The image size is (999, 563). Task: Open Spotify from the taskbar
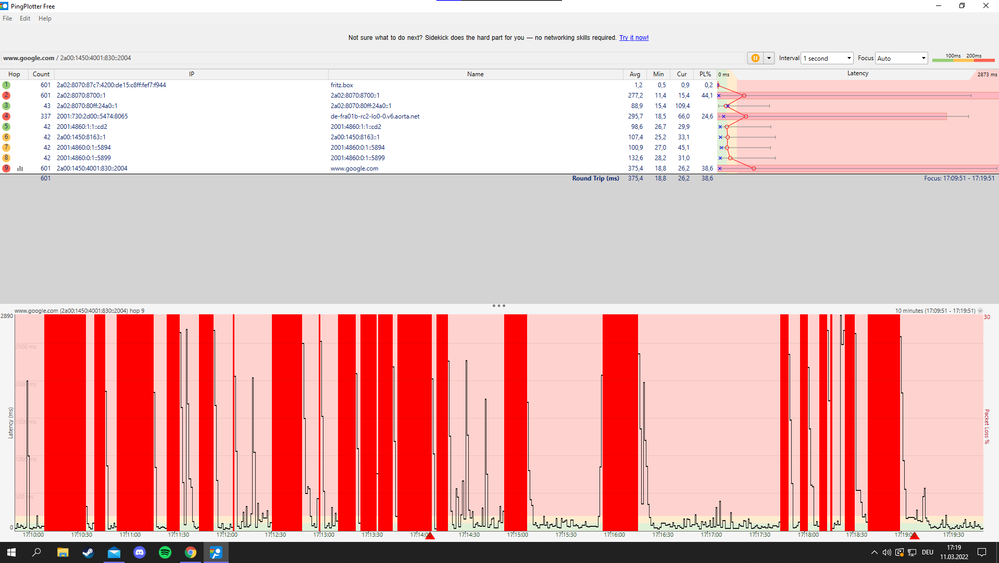pos(164,552)
